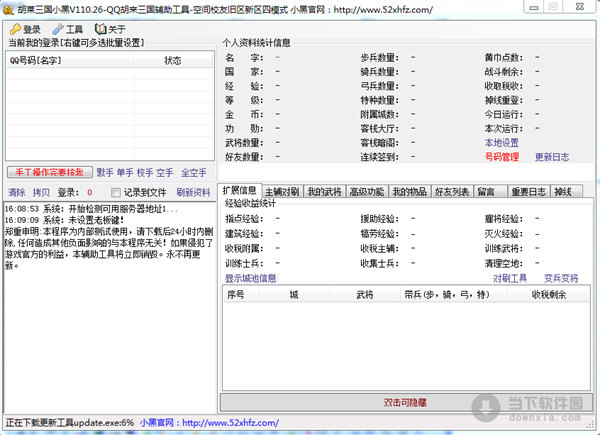This screenshot has height=435, width=600.
Task: Click the QQ号码[名字] column header
Action: point(70,60)
